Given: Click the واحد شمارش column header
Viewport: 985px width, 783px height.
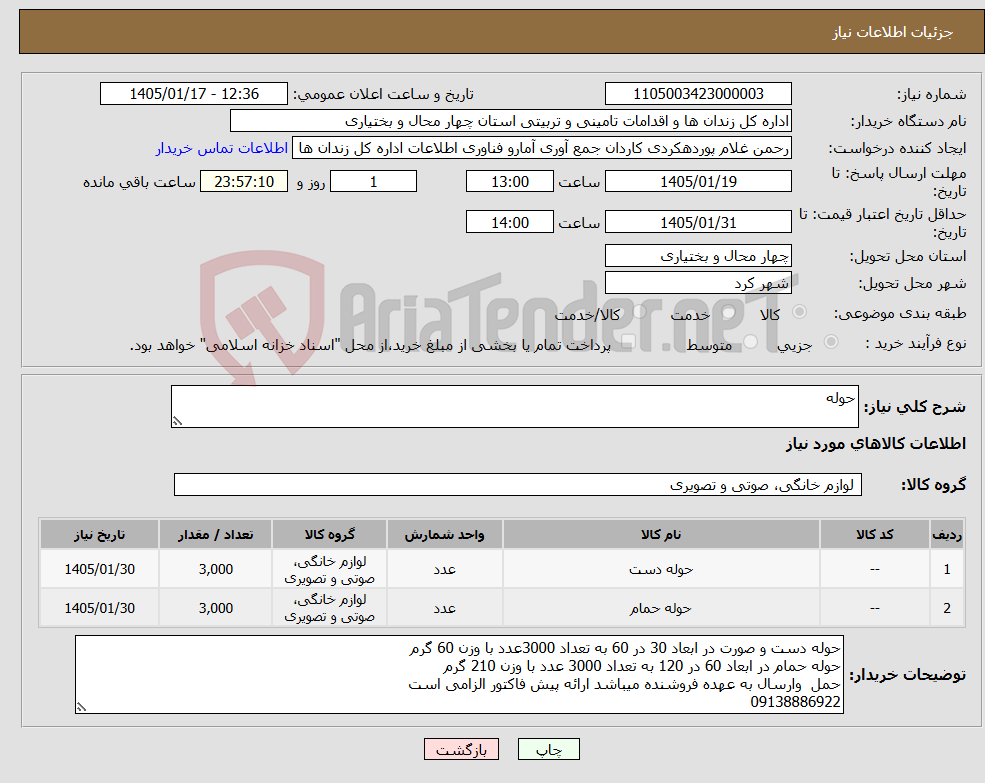Looking at the screenshot, I should click(x=444, y=534).
